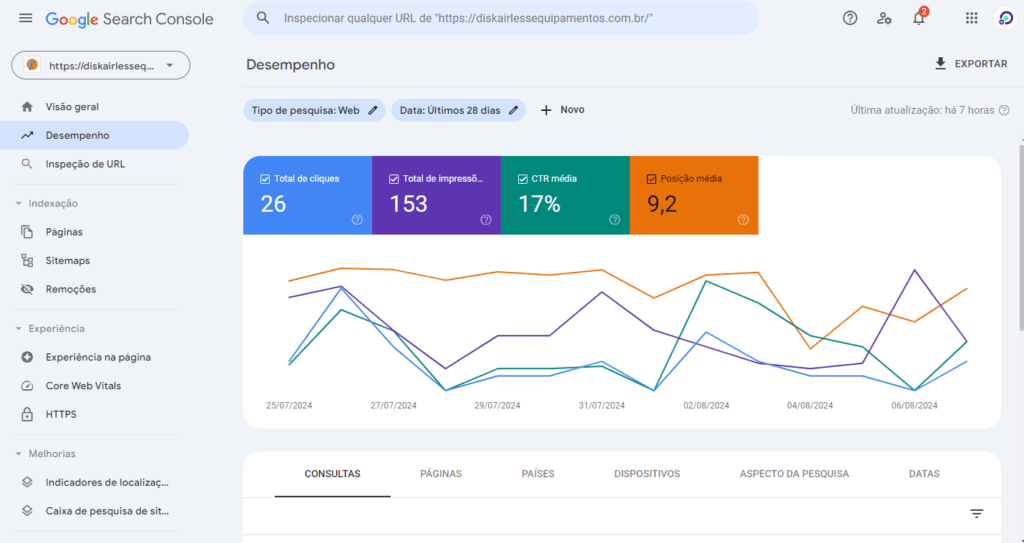1024x543 pixels.
Task: Click the URL inspection search field
Action: click(x=500, y=18)
